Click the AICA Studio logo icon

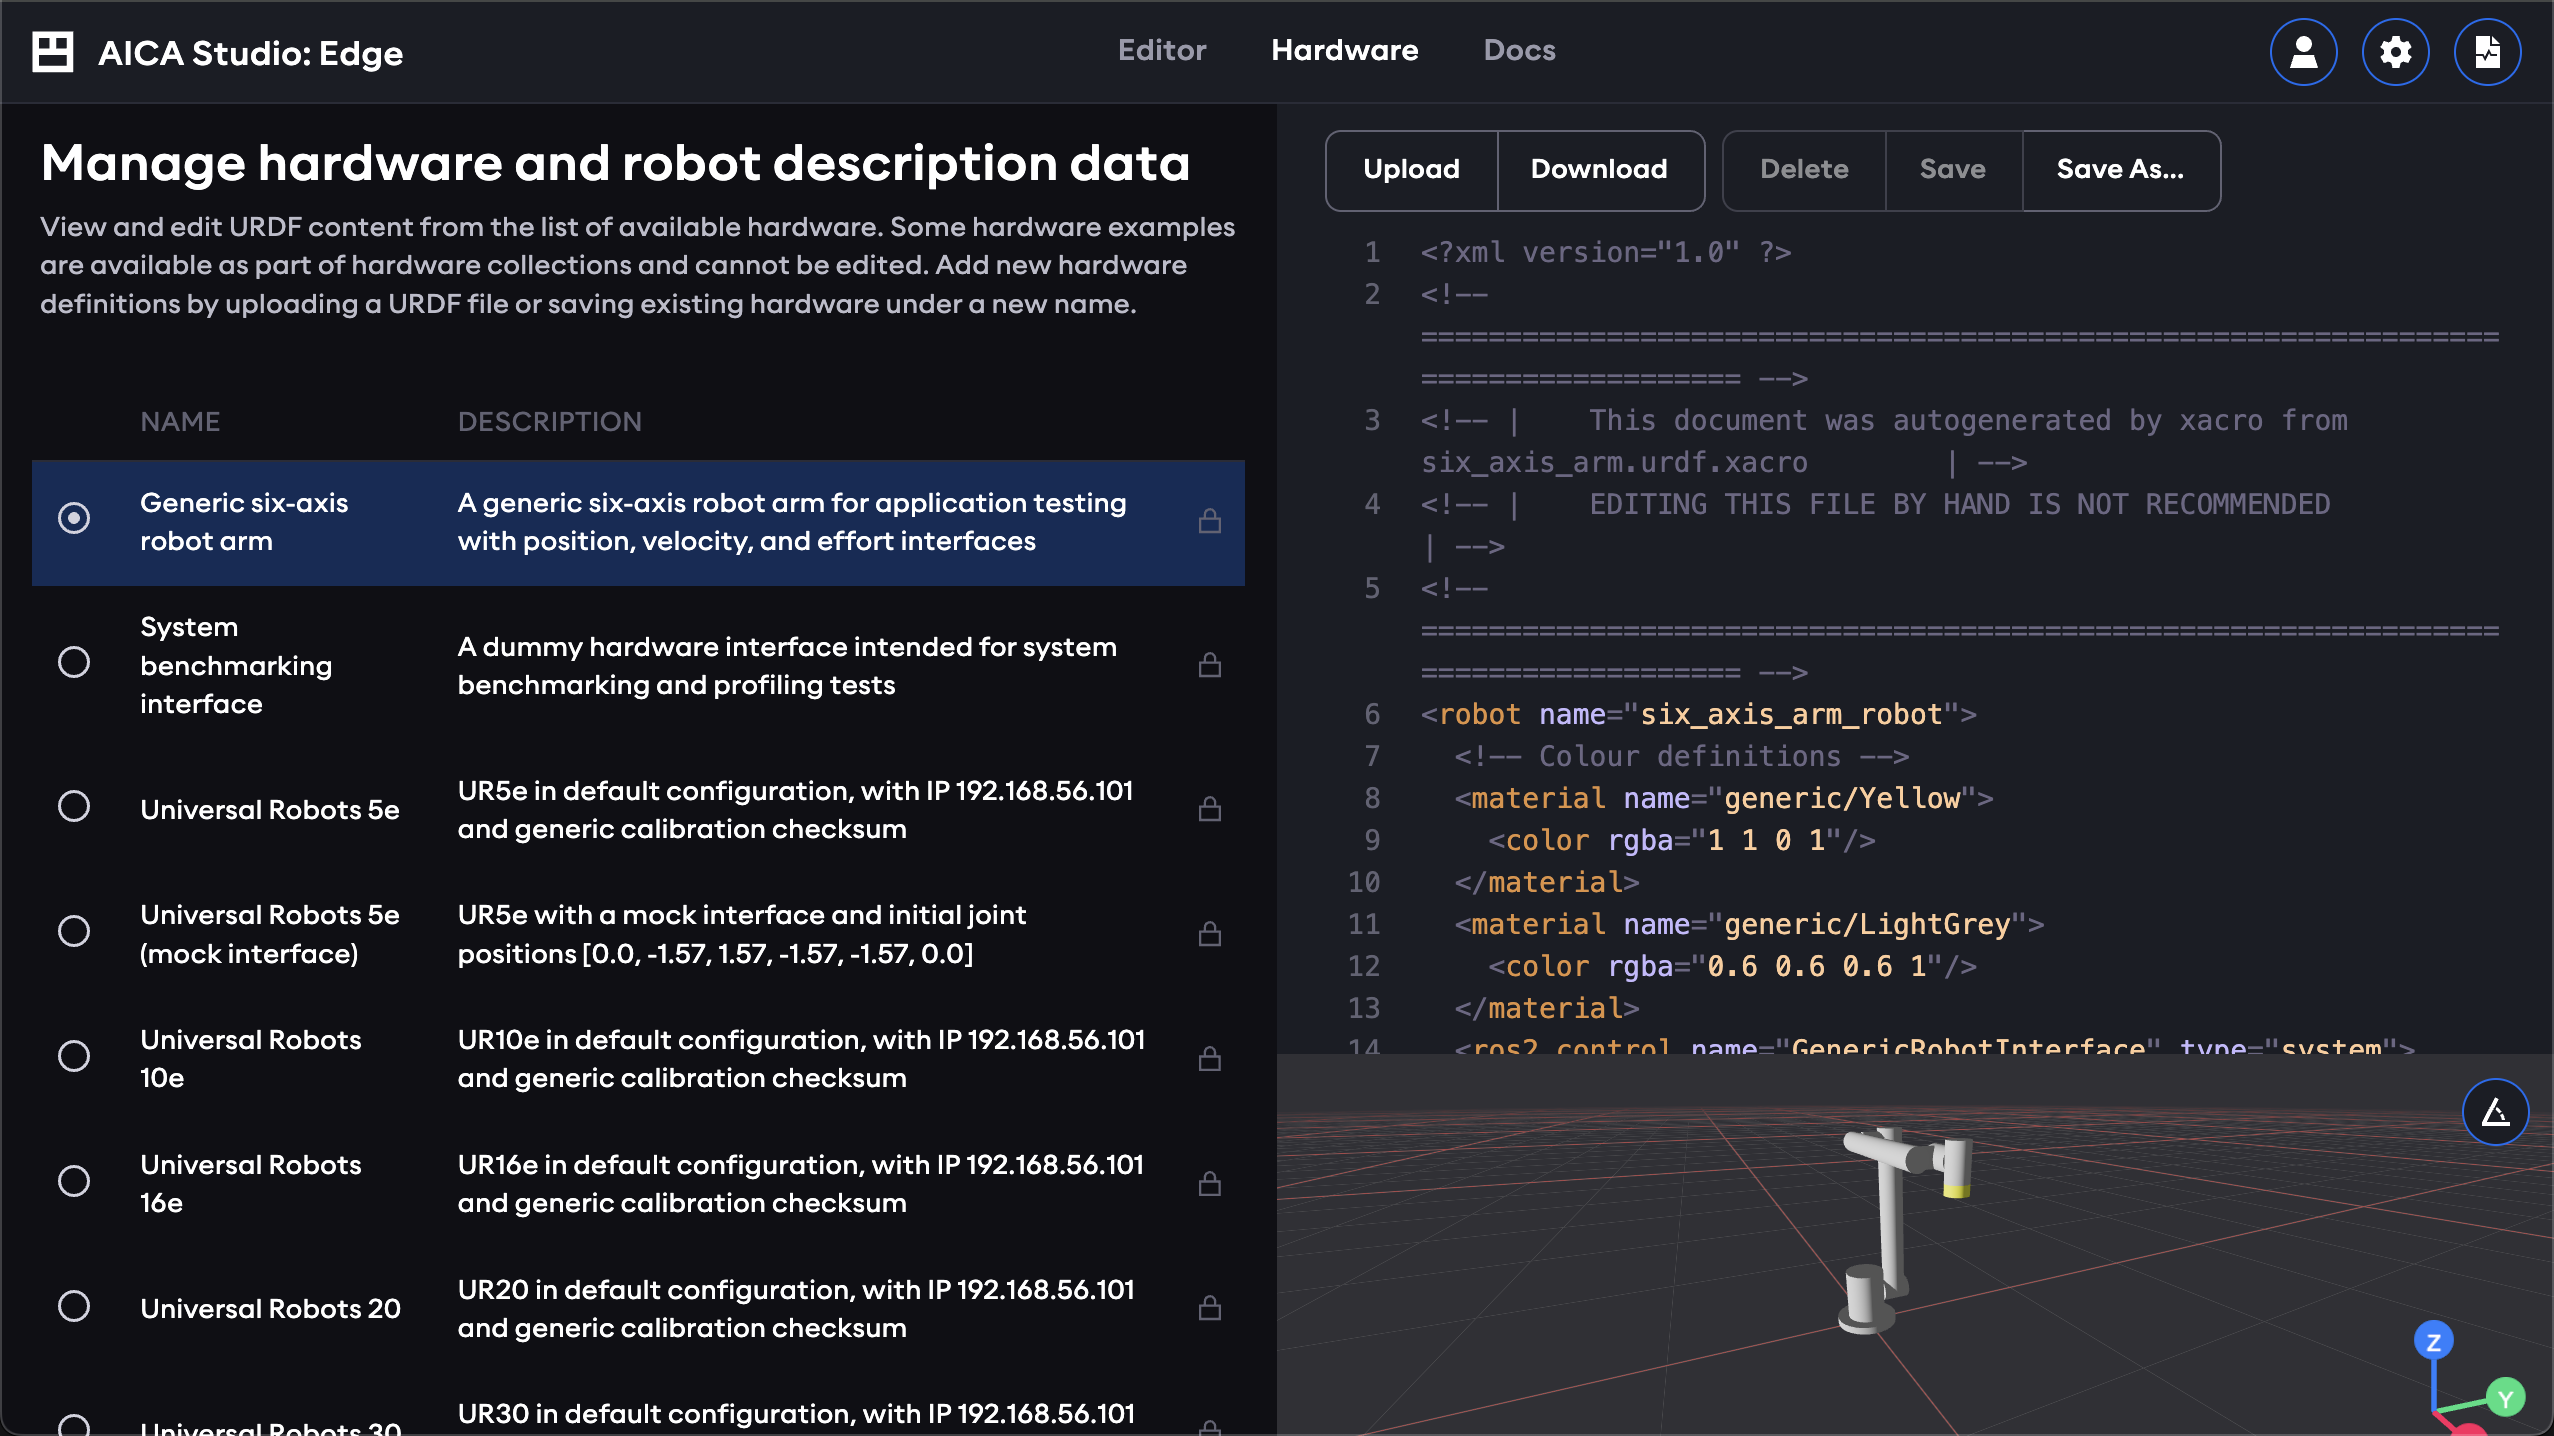click(x=53, y=52)
